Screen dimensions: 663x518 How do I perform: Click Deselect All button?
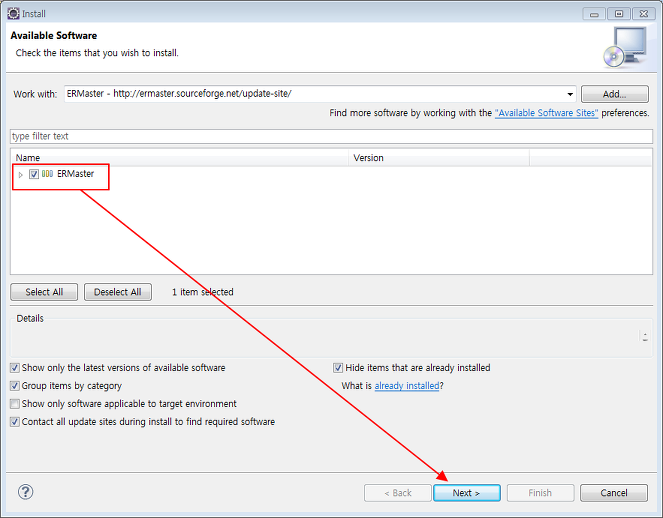118,292
